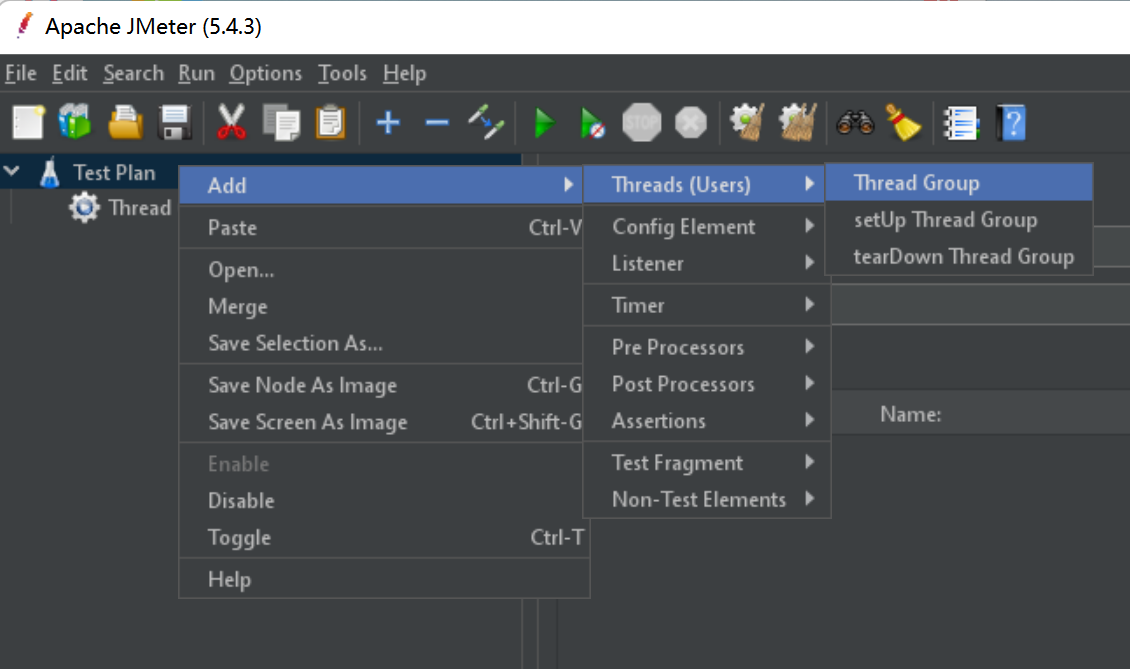Start the test with green play icon
Image resolution: width=1130 pixels, height=669 pixels.
click(x=544, y=123)
